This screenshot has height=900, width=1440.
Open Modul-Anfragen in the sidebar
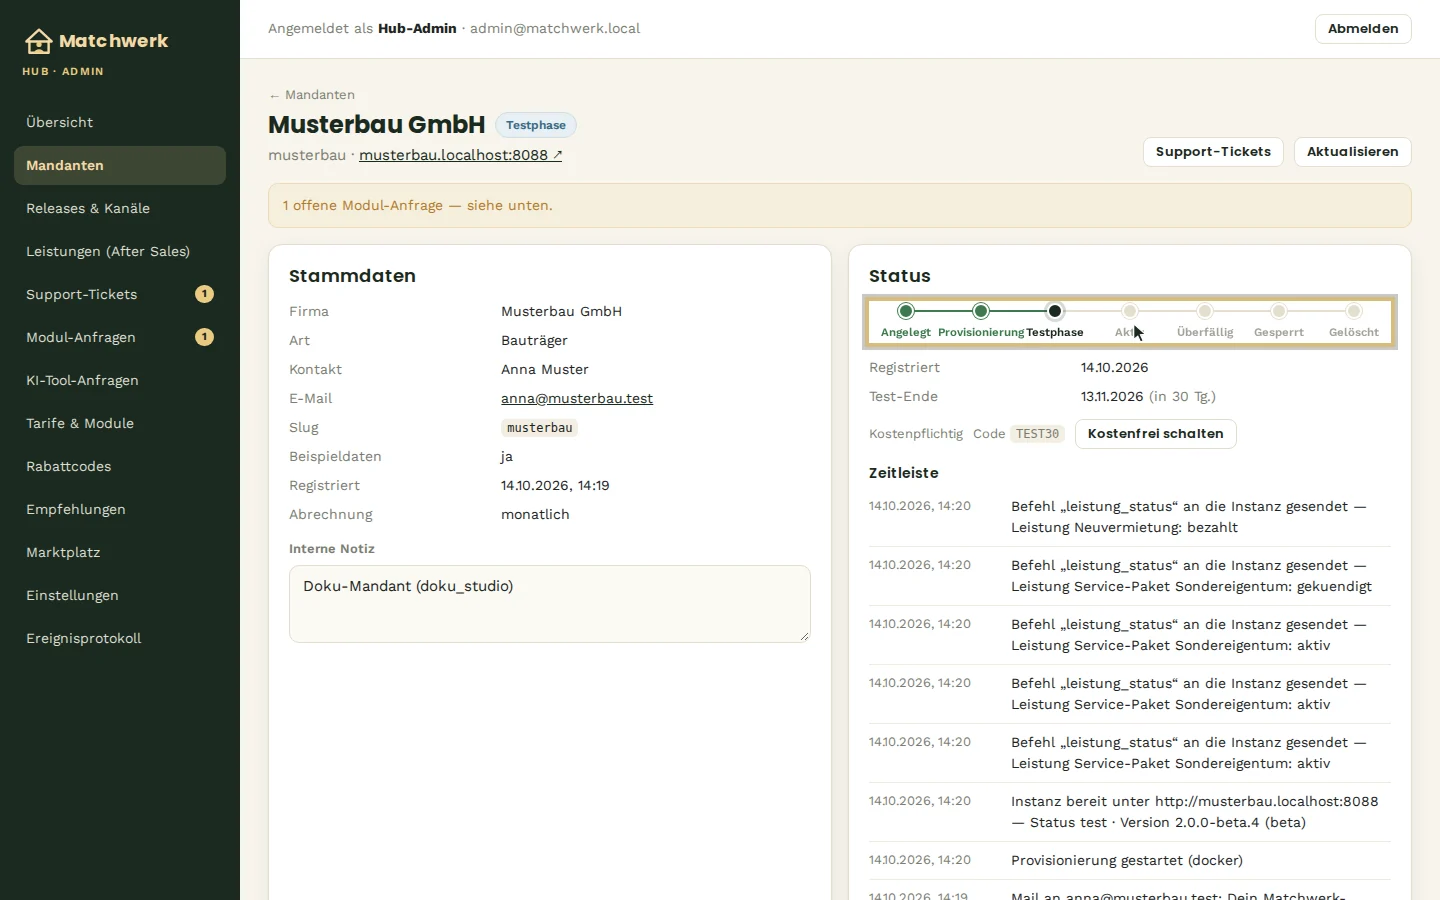120,337
